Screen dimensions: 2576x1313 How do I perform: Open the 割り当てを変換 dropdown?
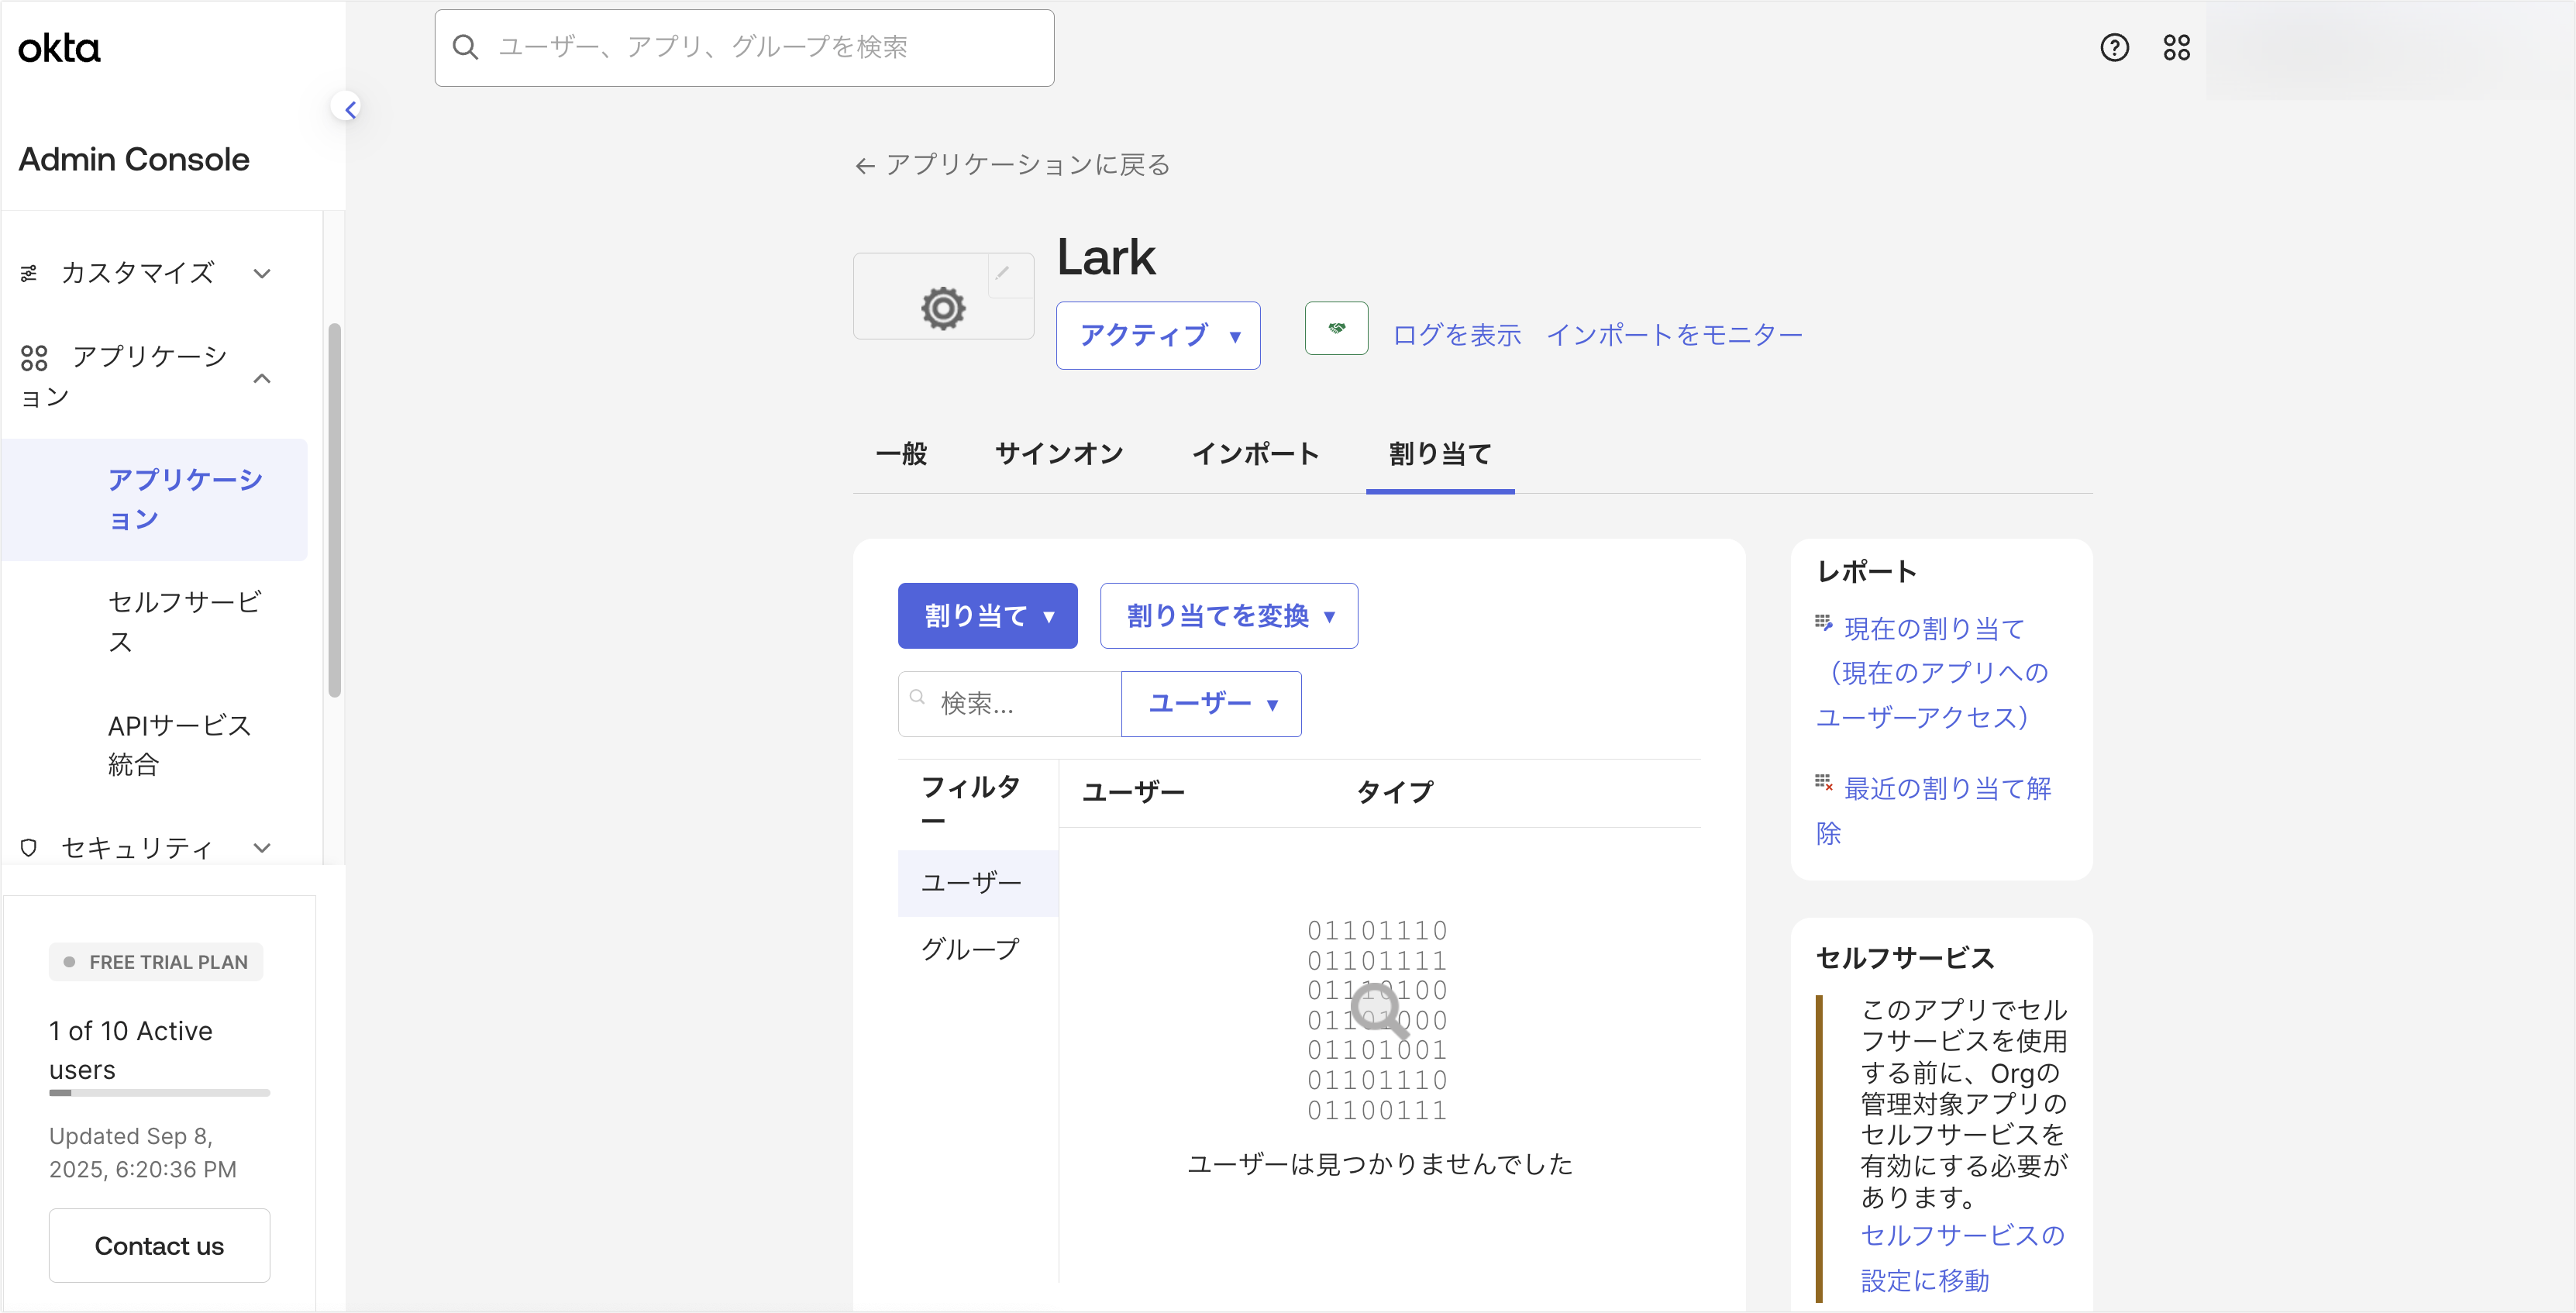(x=1228, y=616)
